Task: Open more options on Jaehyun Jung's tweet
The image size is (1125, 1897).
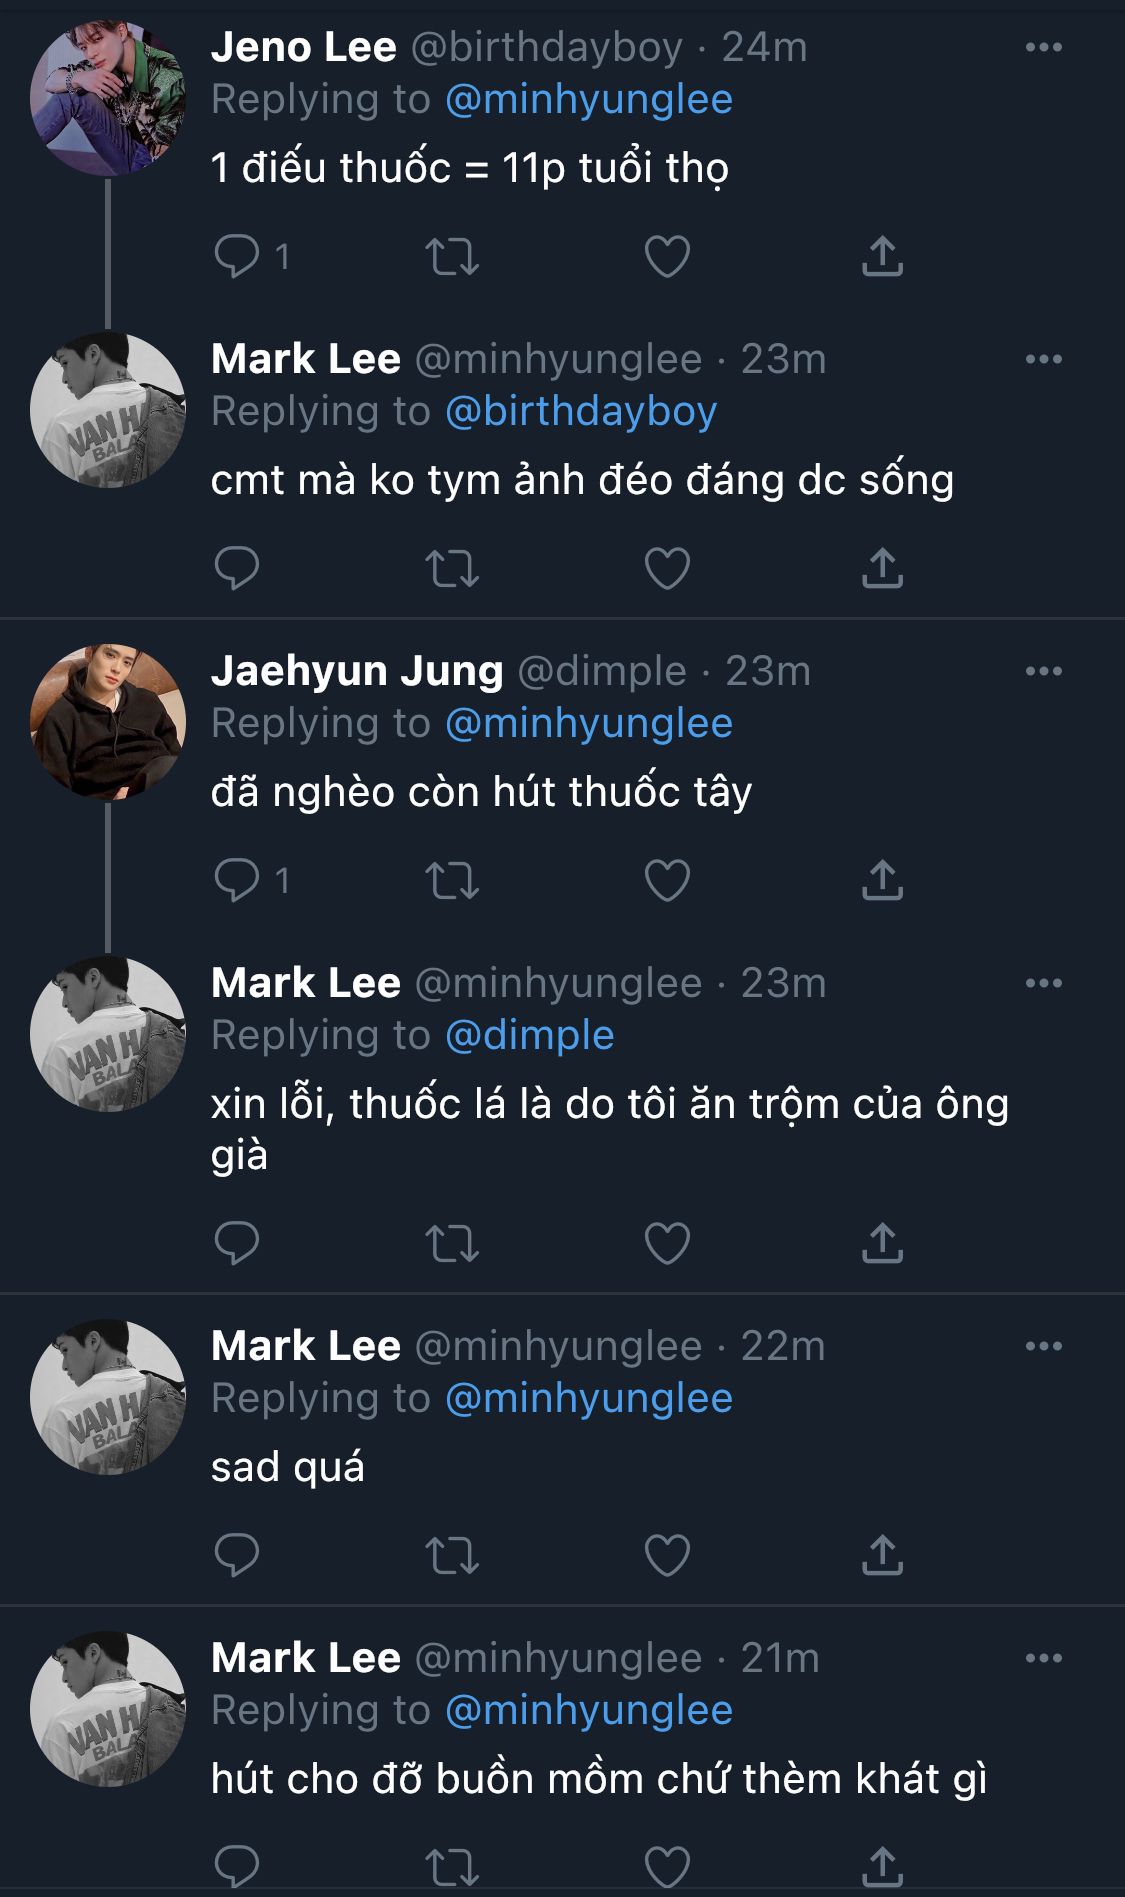Action: (1043, 671)
